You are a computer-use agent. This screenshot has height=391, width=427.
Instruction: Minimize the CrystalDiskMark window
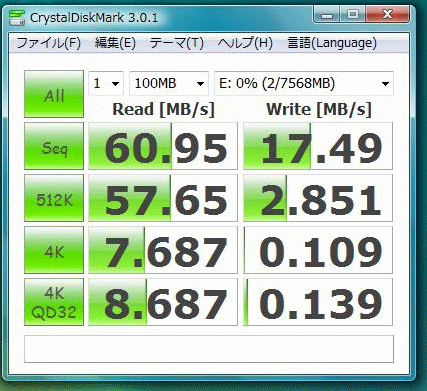327,14
